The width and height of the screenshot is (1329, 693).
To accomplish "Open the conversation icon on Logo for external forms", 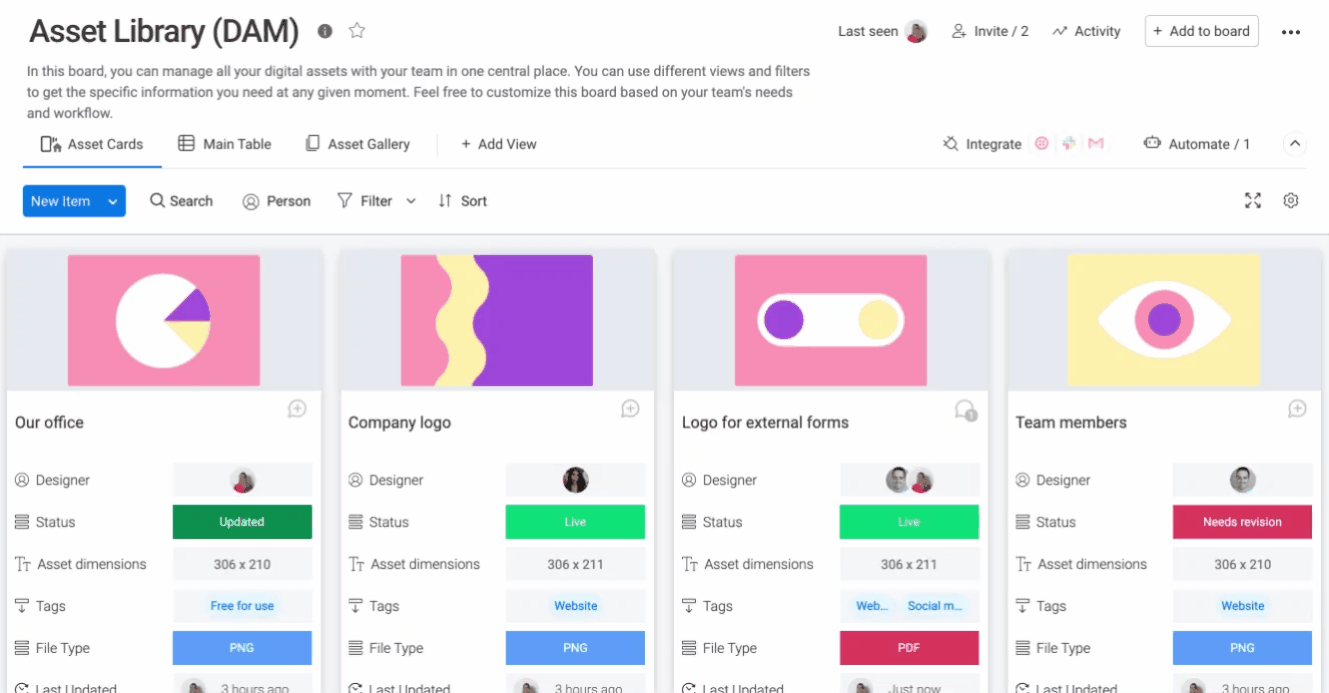I will click(965, 410).
